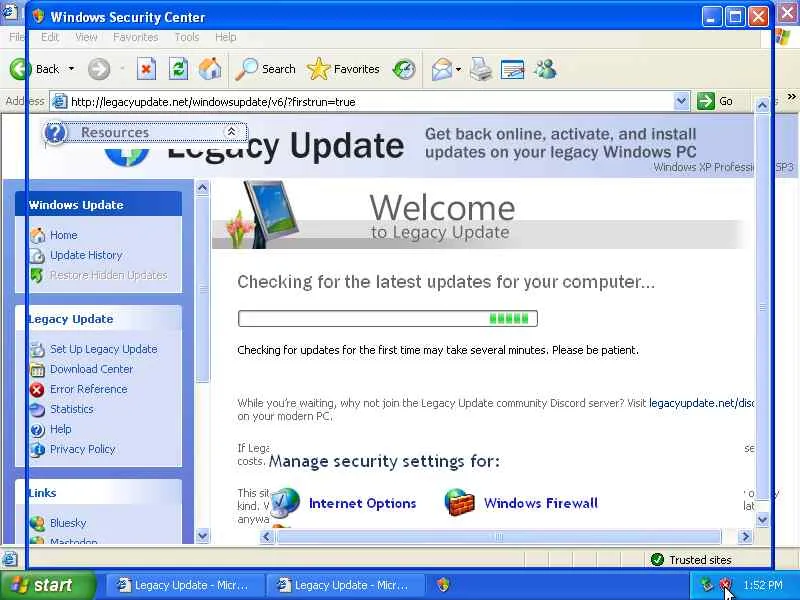Open the sidebar Help link

tap(61, 429)
